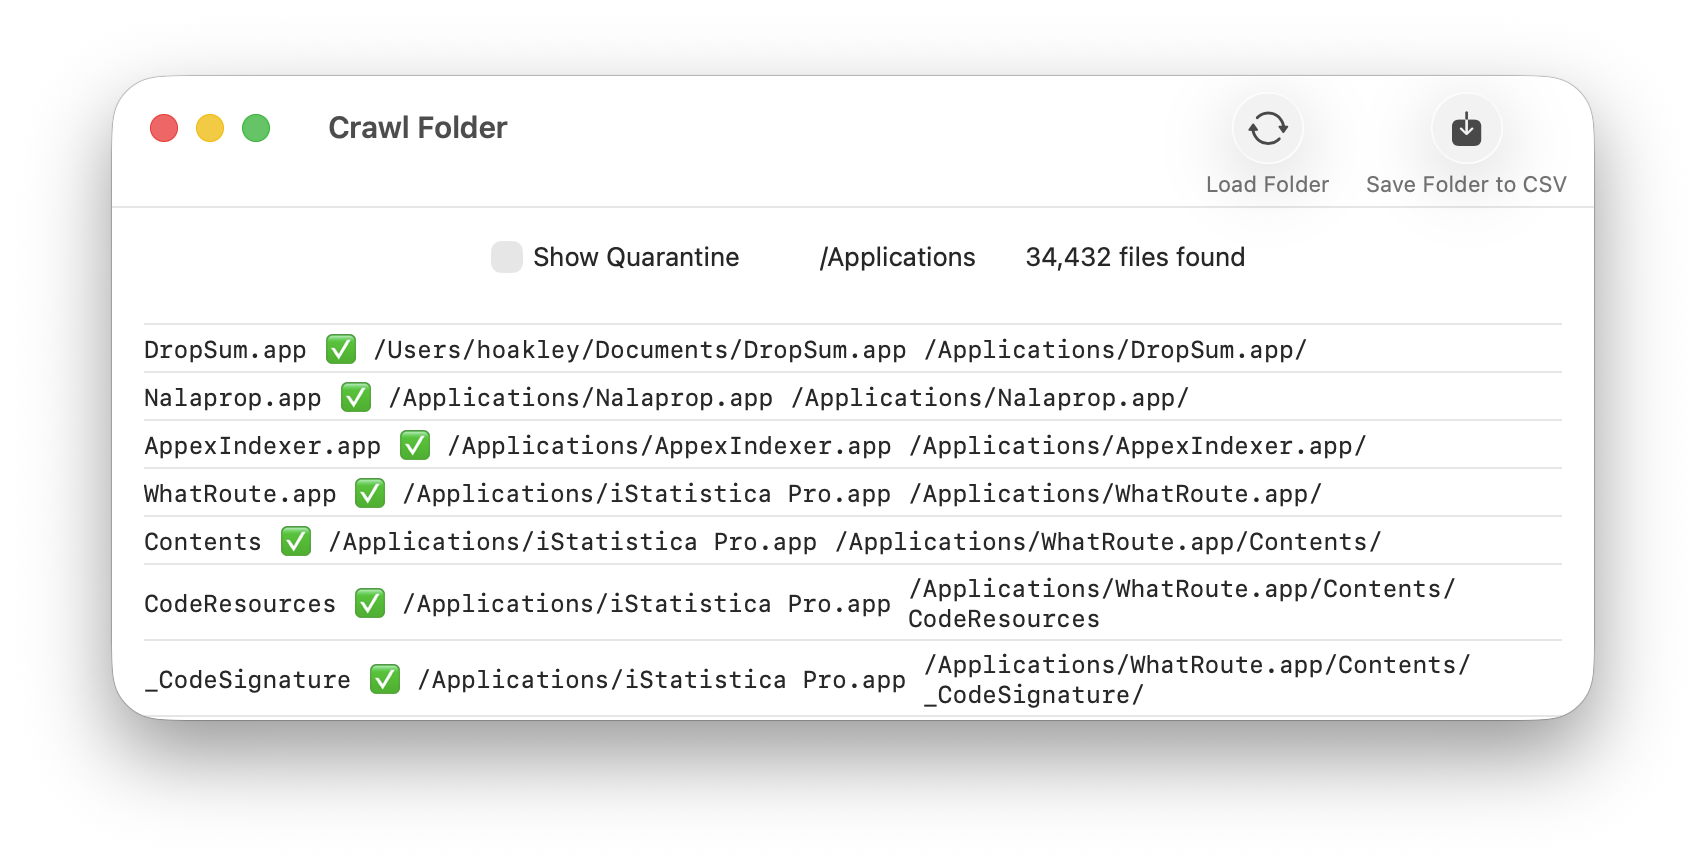This screenshot has width=1706, height=868.
Task: Click the Save Folder to CSV label
Action: click(1465, 185)
